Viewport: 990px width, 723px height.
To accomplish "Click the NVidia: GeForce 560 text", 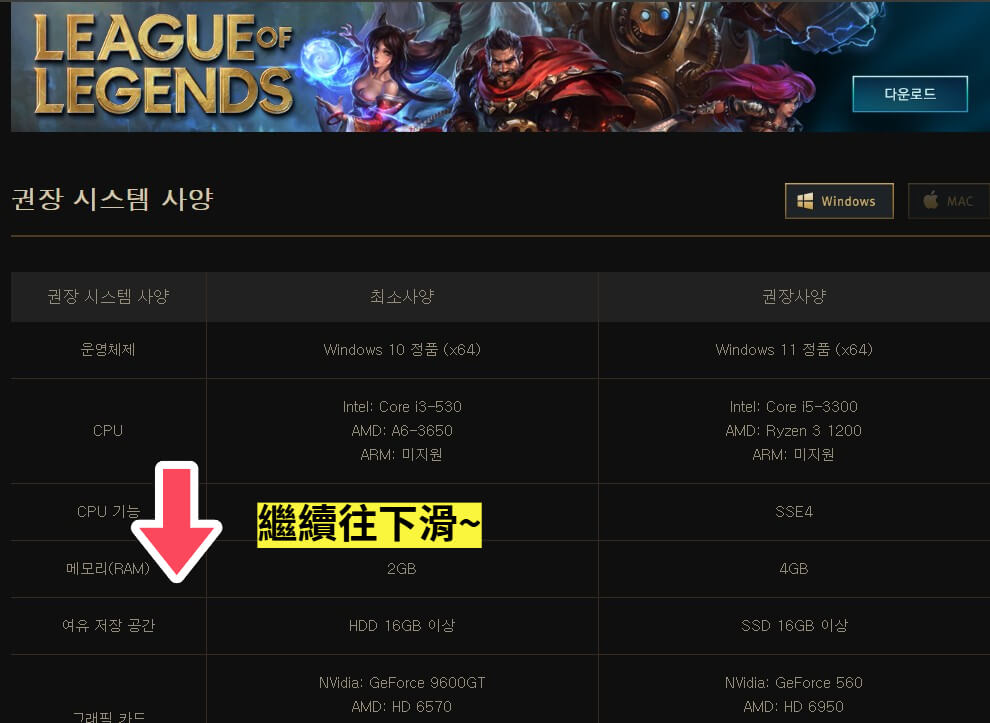I will tap(794, 683).
